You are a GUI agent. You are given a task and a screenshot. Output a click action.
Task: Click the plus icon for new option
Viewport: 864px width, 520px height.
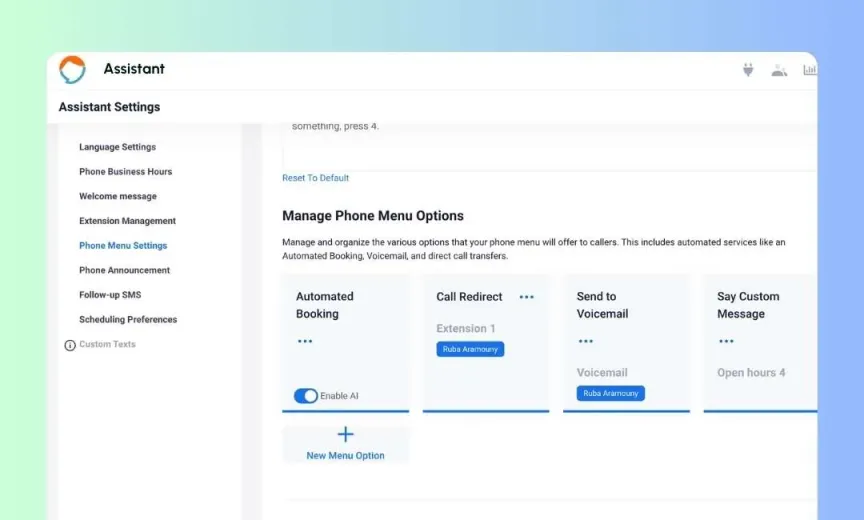pos(345,434)
